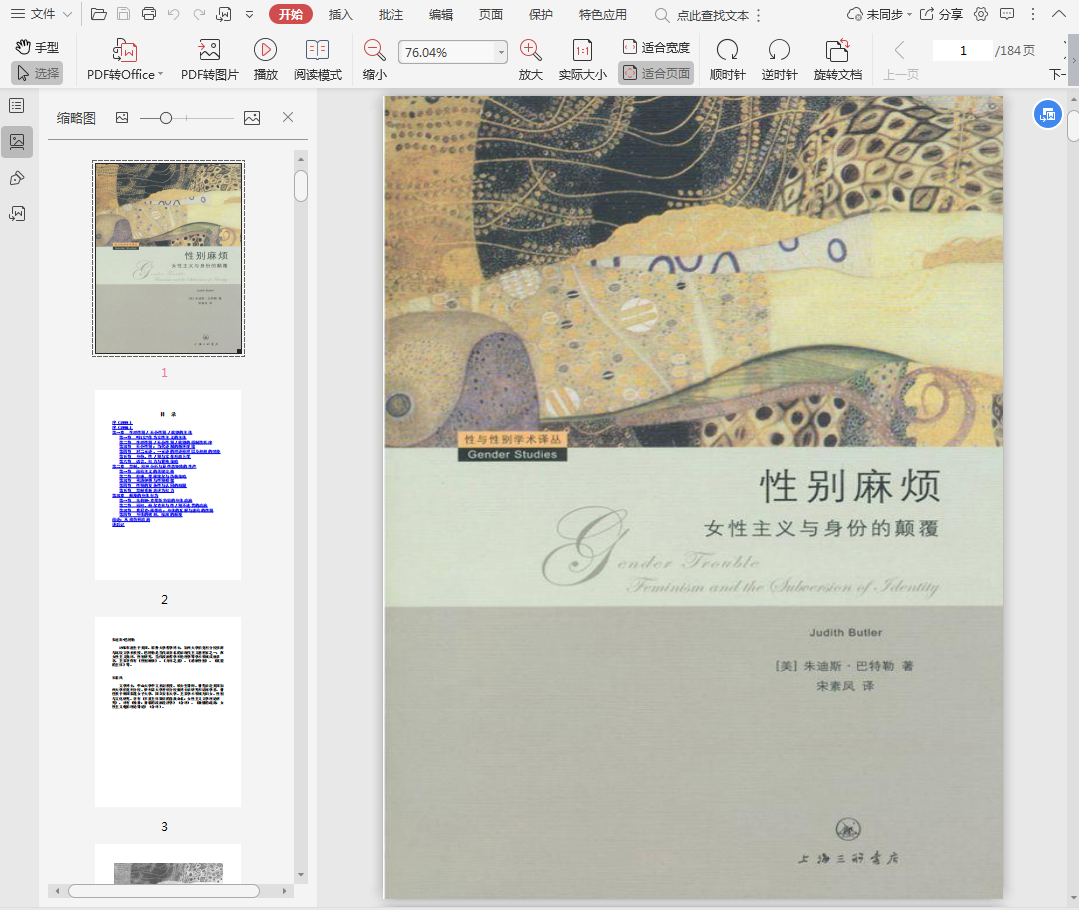The width and height of the screenshot is (1079, 910).
Task: Click 实际大小 actual size icon
Action: 582,50
